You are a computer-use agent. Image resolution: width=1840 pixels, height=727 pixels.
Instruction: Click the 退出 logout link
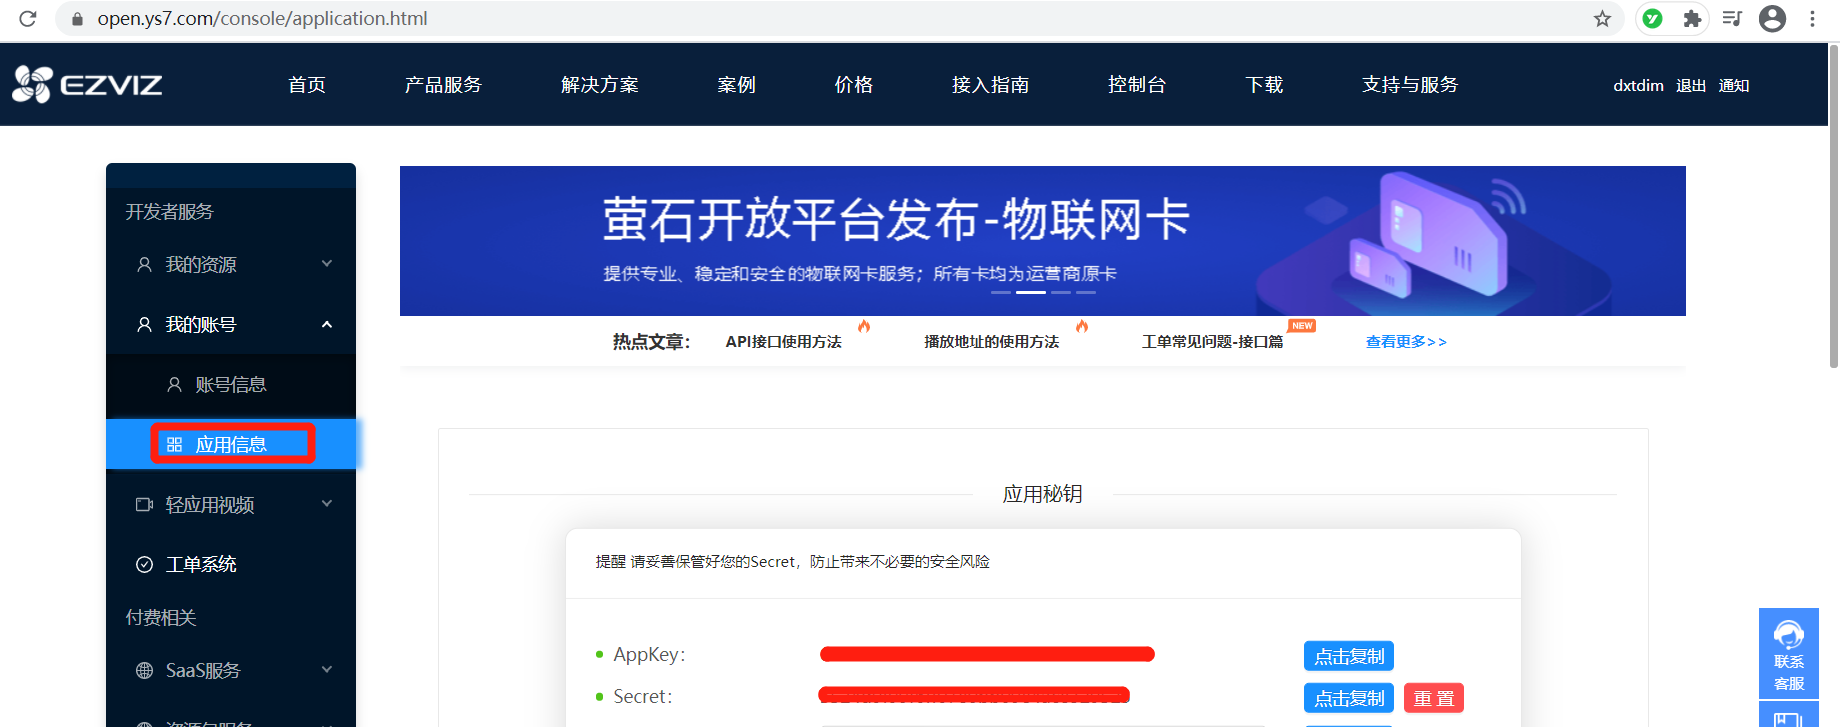(1691, 86)
